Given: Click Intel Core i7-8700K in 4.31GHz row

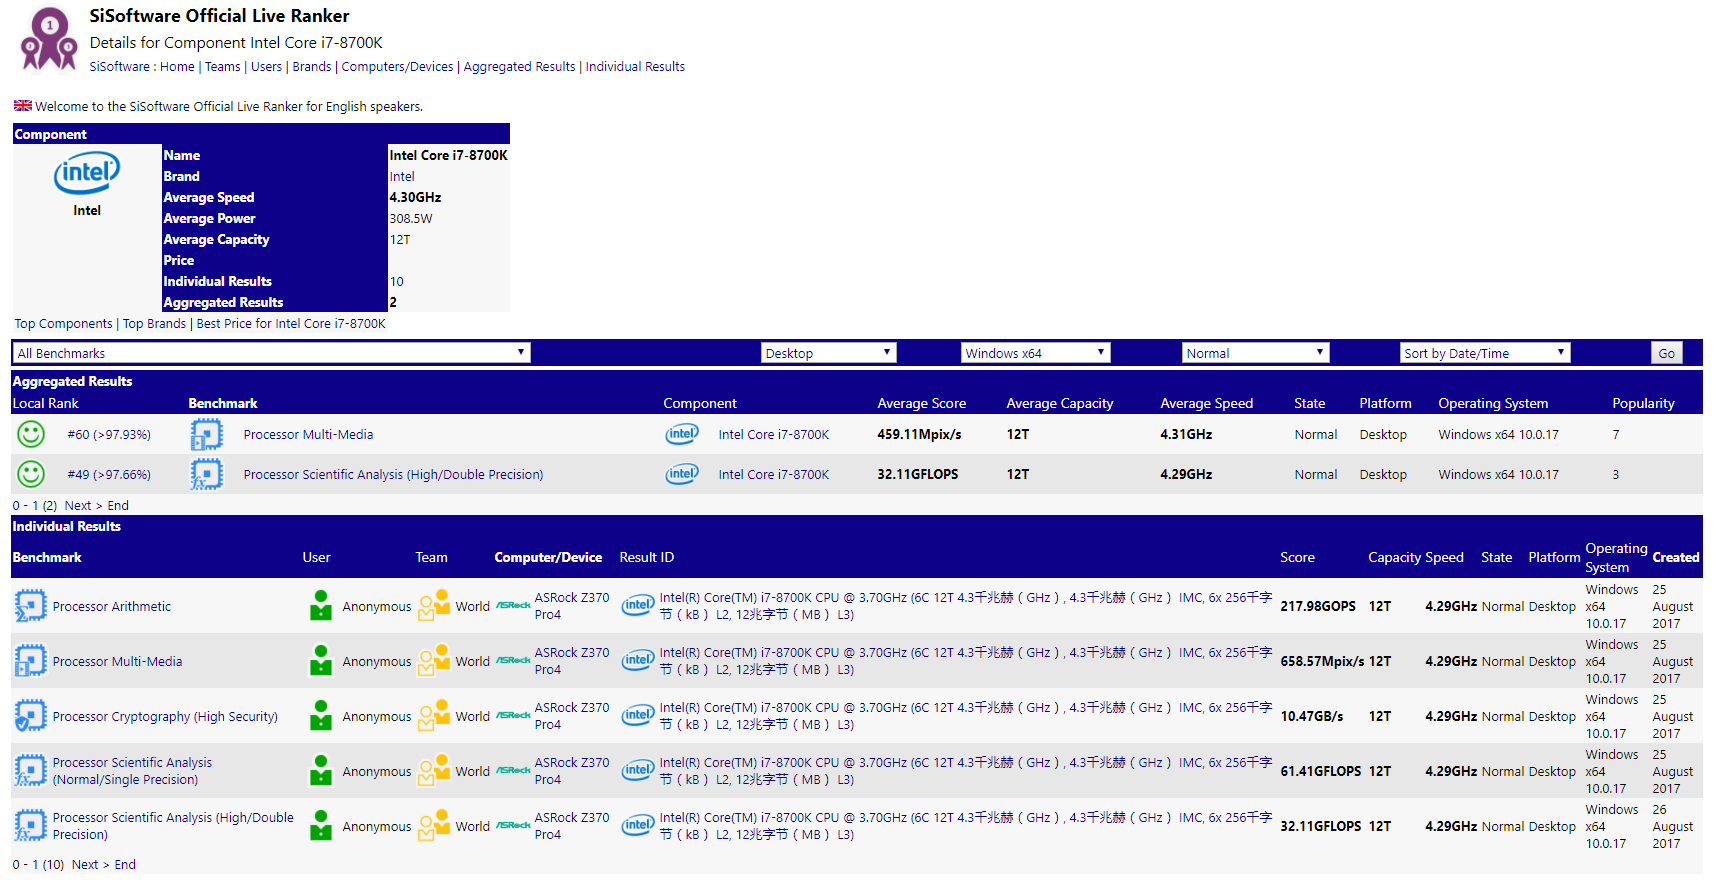Looking at the screenshot, I should 774,435.
